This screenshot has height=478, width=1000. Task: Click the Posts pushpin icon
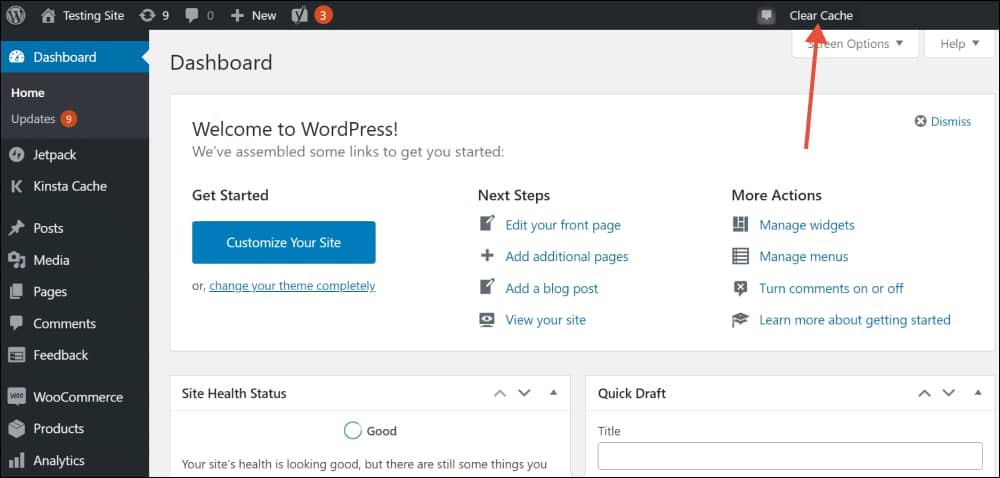pyautogui.click(x=17, y=228)
